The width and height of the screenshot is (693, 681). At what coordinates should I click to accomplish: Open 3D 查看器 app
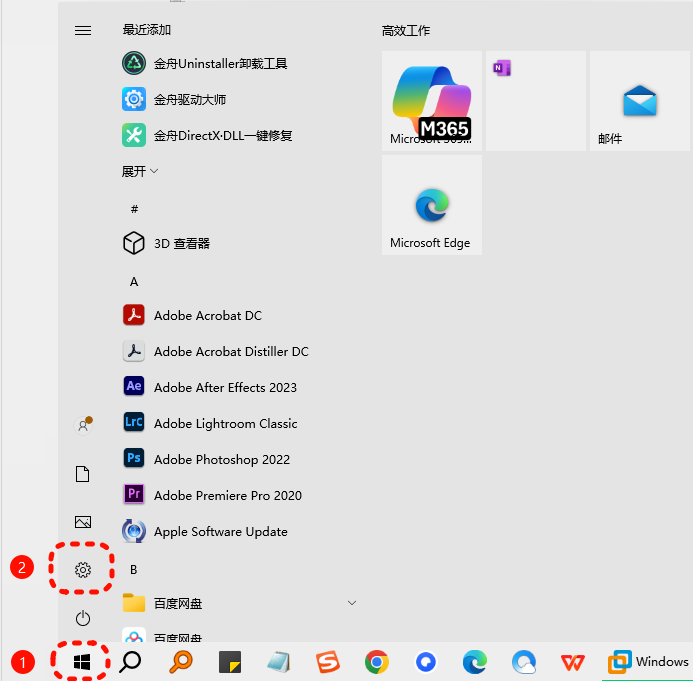[x=166, y=243]
